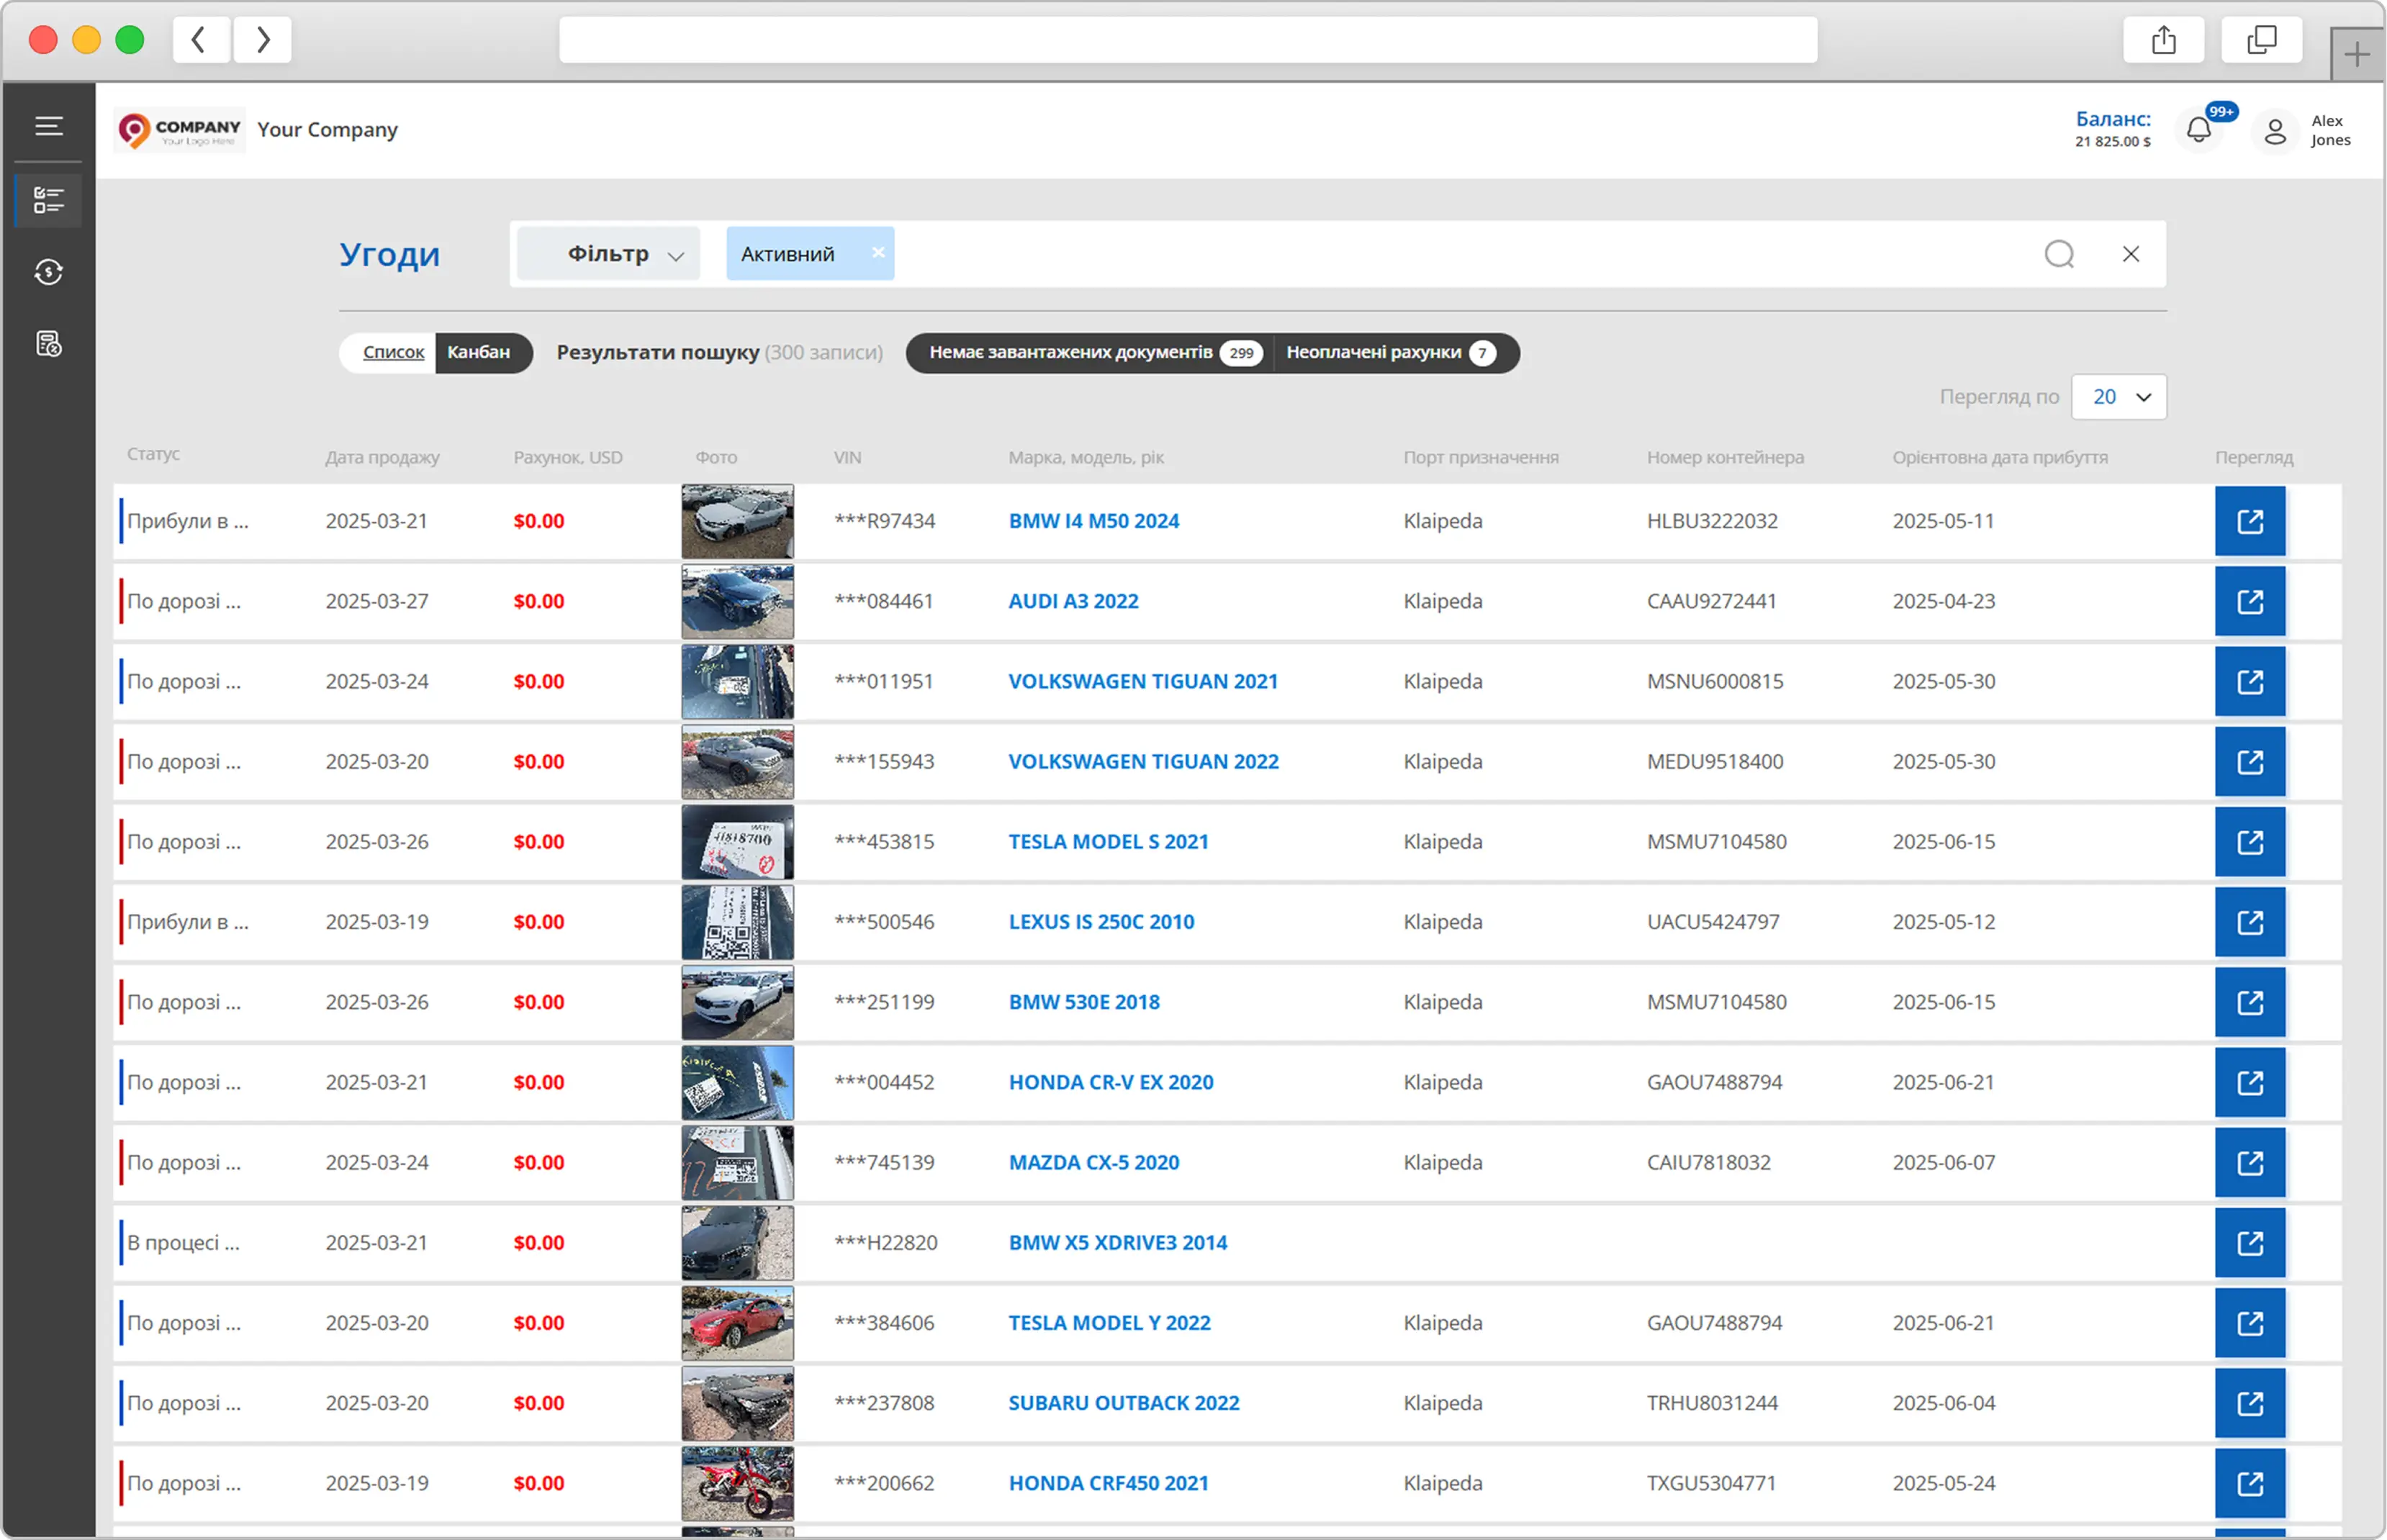Go back in browser
This screenshot has width=2387, height=1540.
(x=200, y=40)
